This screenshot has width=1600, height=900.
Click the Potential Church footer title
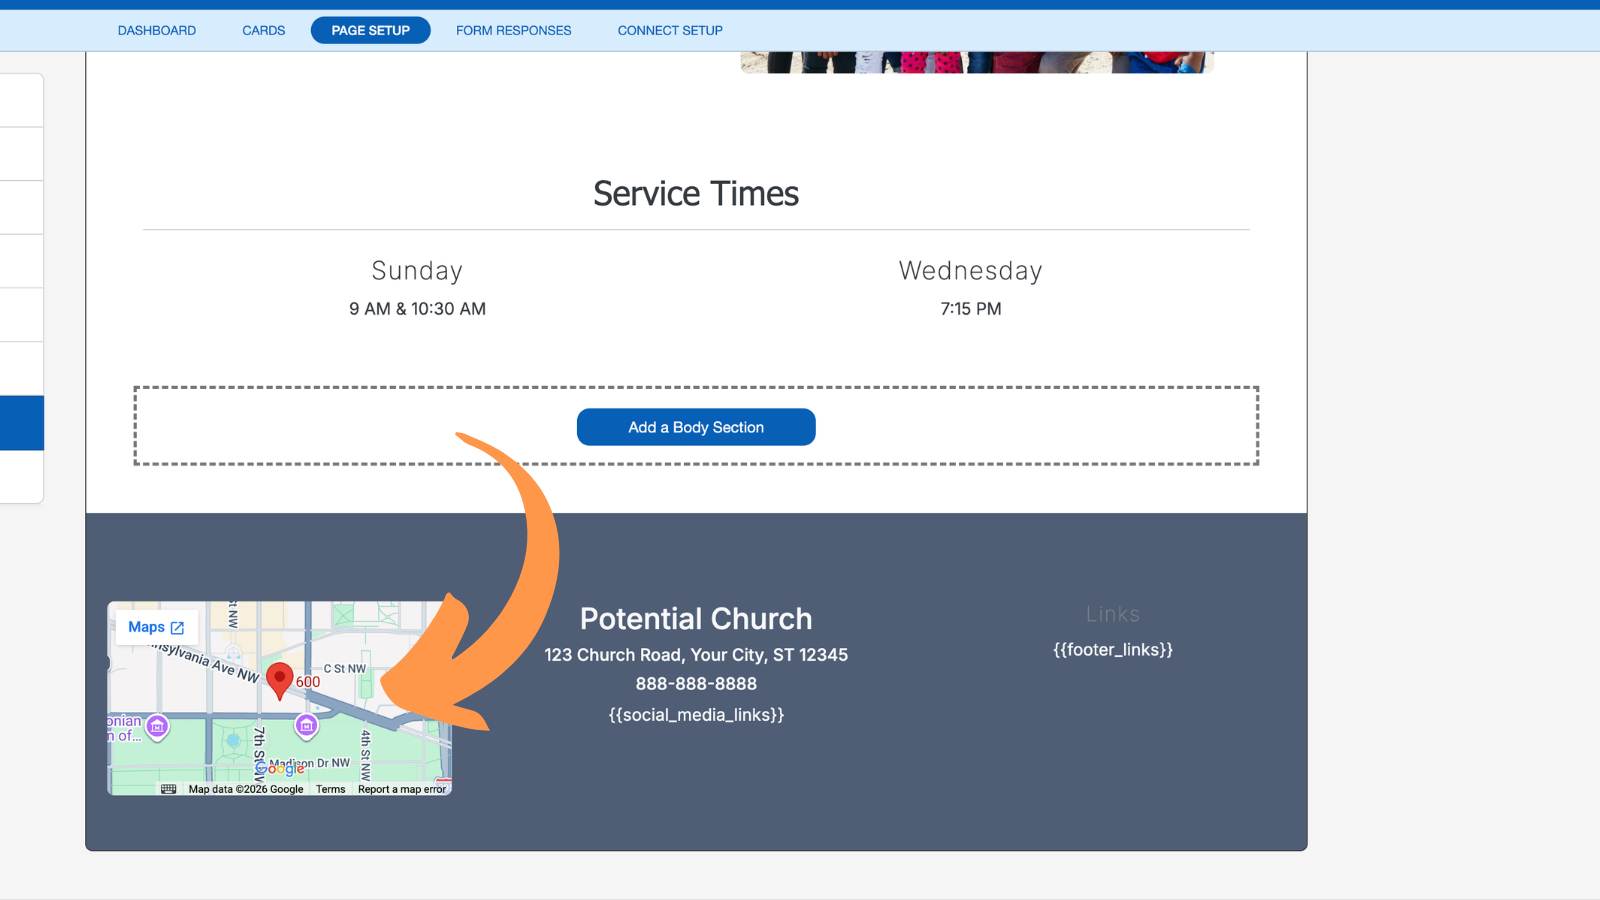(696, 619)
